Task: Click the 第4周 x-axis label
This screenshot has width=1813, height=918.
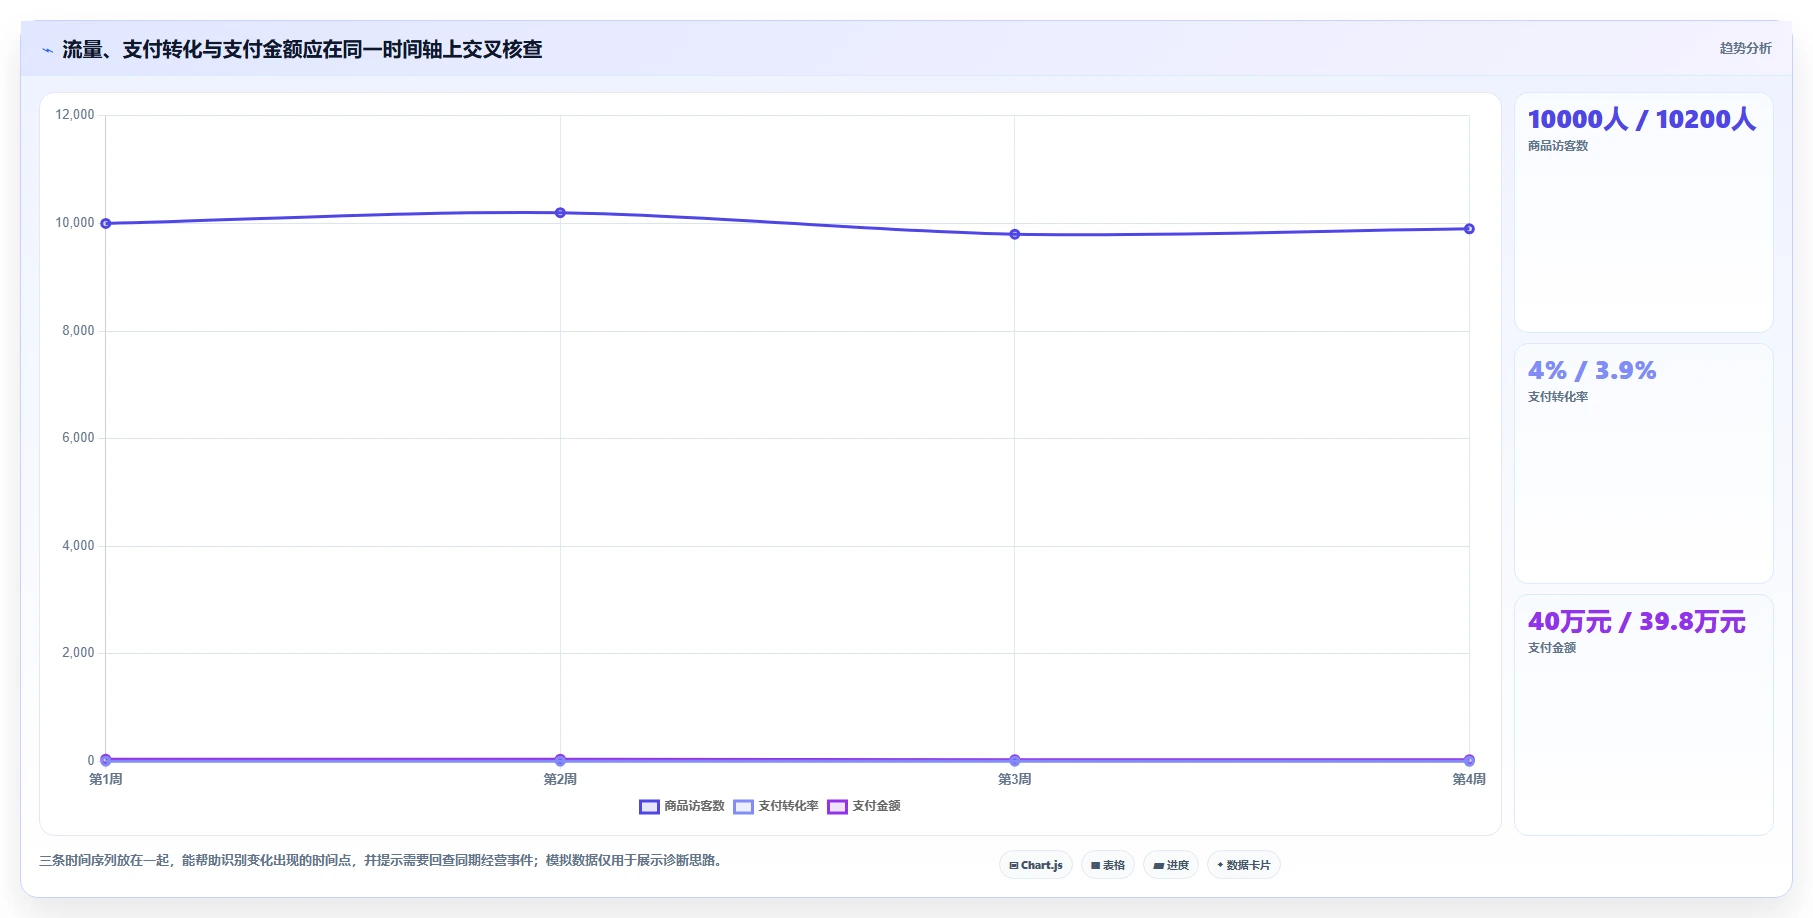Action: [1469, 779]
